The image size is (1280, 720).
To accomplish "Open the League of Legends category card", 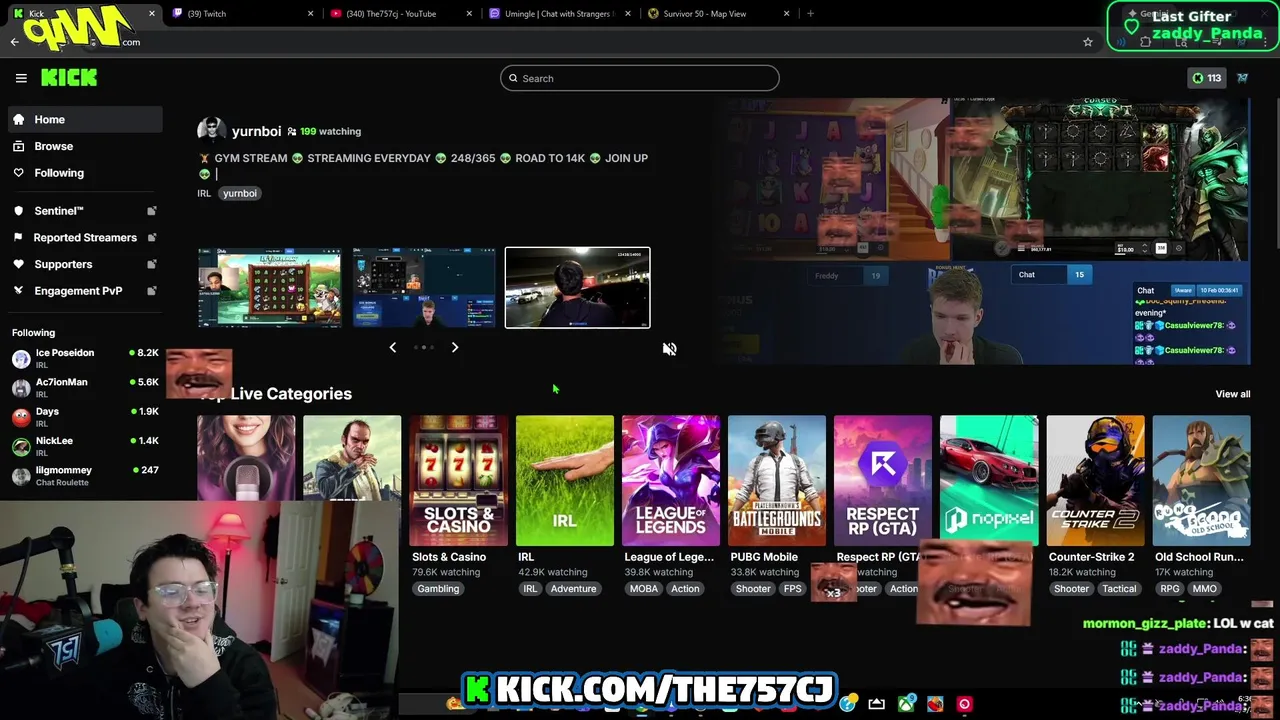I will [x=671, y=481].
